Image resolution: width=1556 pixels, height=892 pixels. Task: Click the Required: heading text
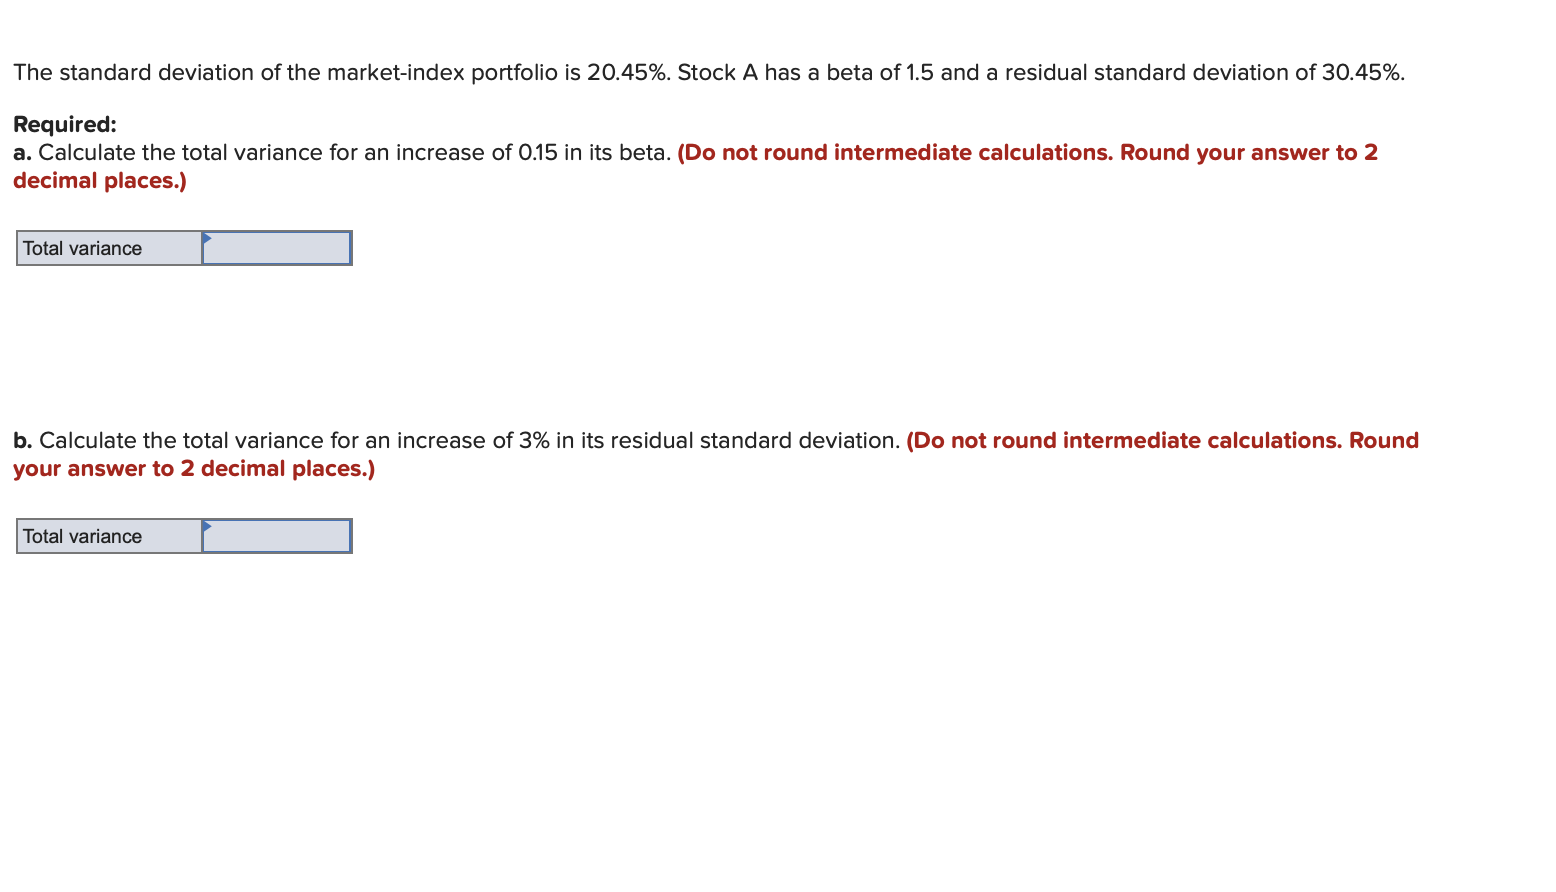click(64, 124)
